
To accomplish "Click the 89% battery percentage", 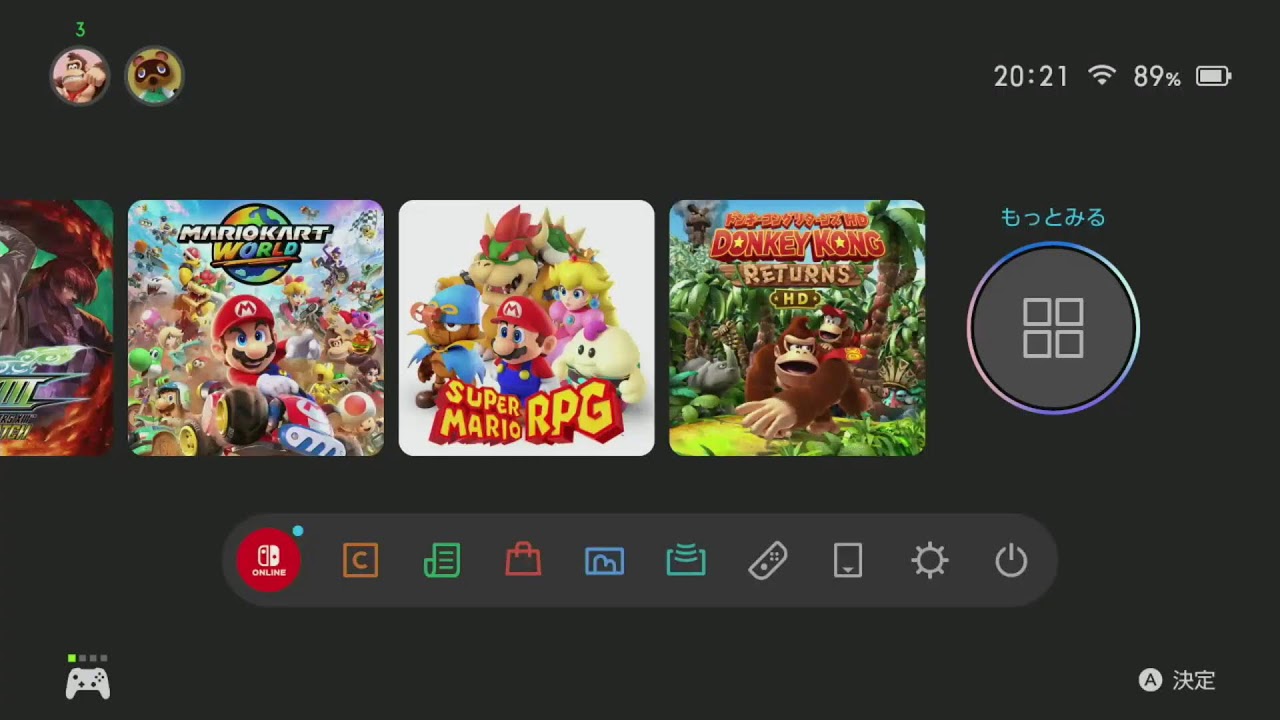I will coord(1157,76).
